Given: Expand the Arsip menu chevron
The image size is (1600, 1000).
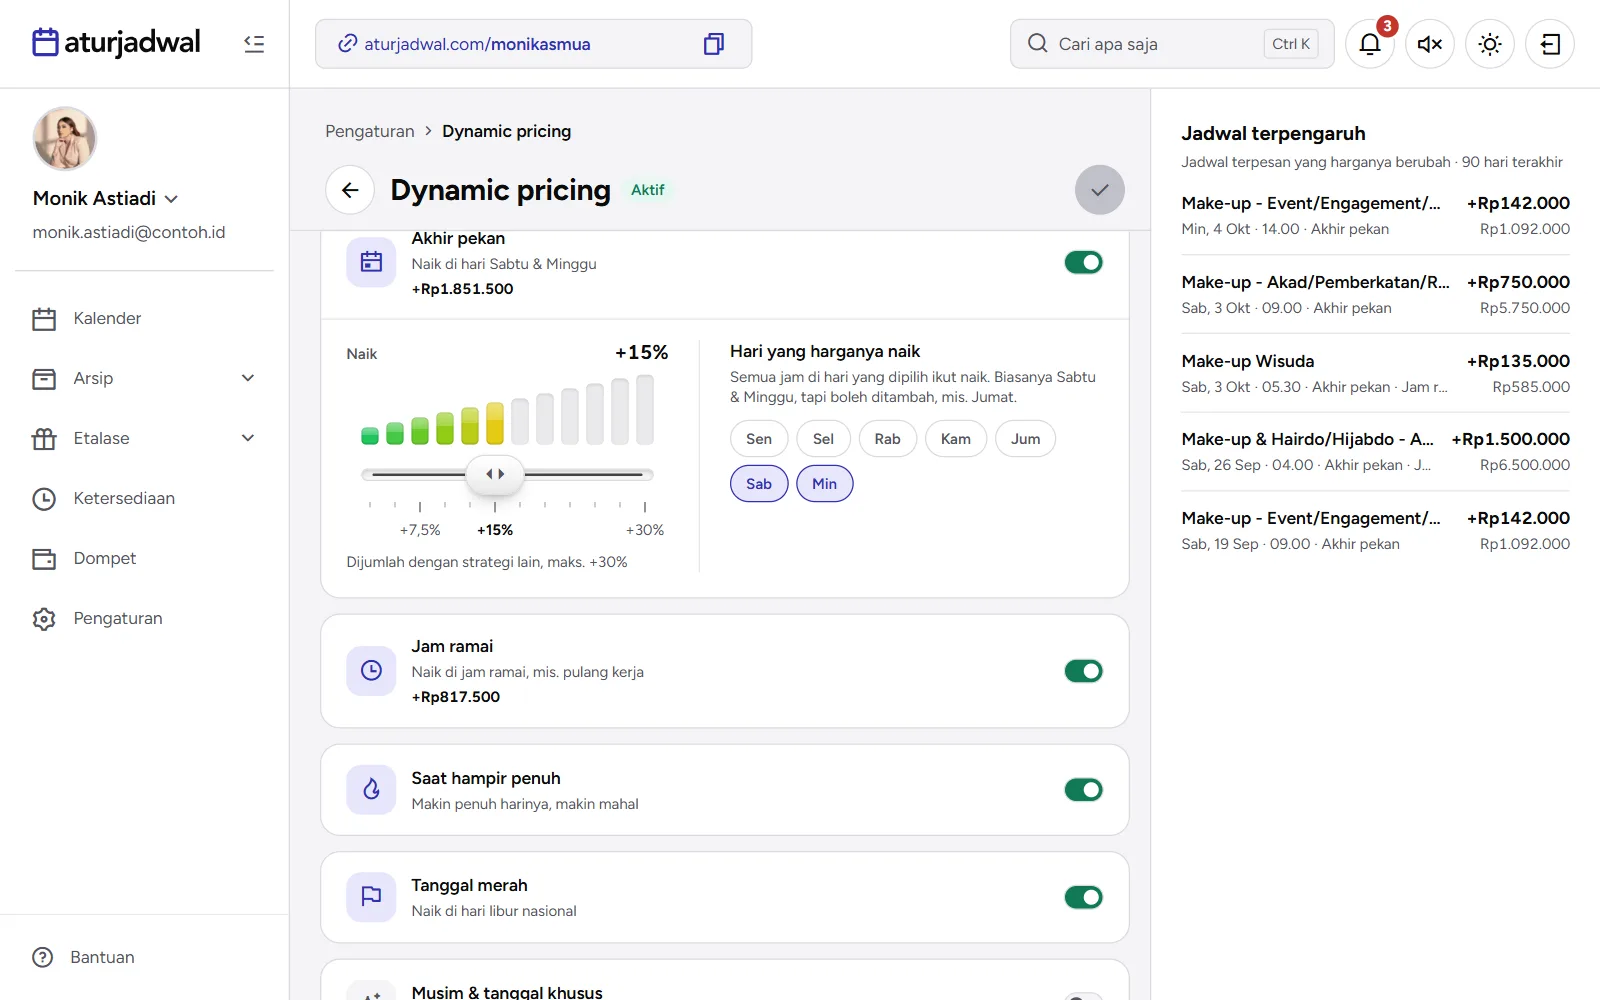Looking at the screenshot, I should pos(248,378).
